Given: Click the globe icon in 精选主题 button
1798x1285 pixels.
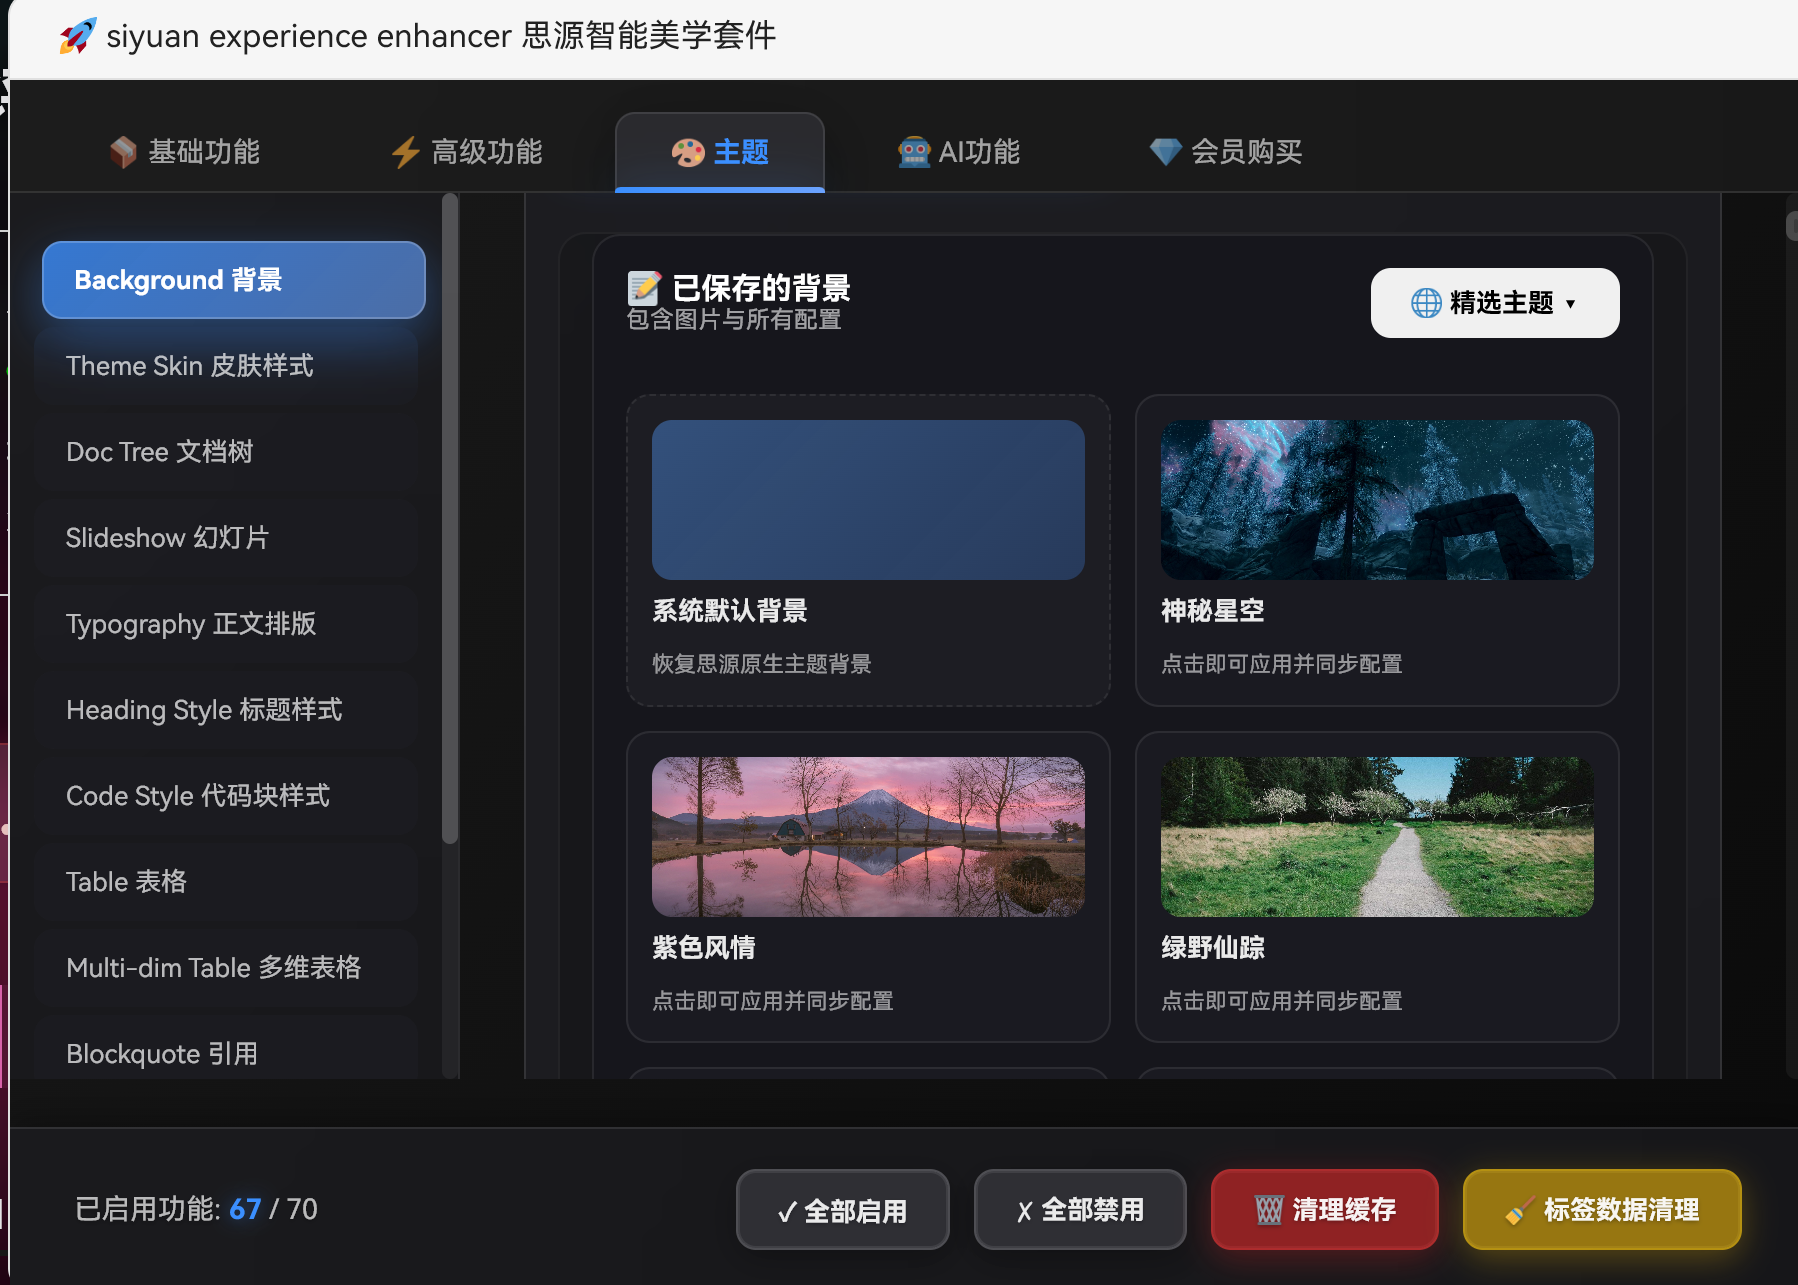Looking at the screenshot, I should 1426,303.
